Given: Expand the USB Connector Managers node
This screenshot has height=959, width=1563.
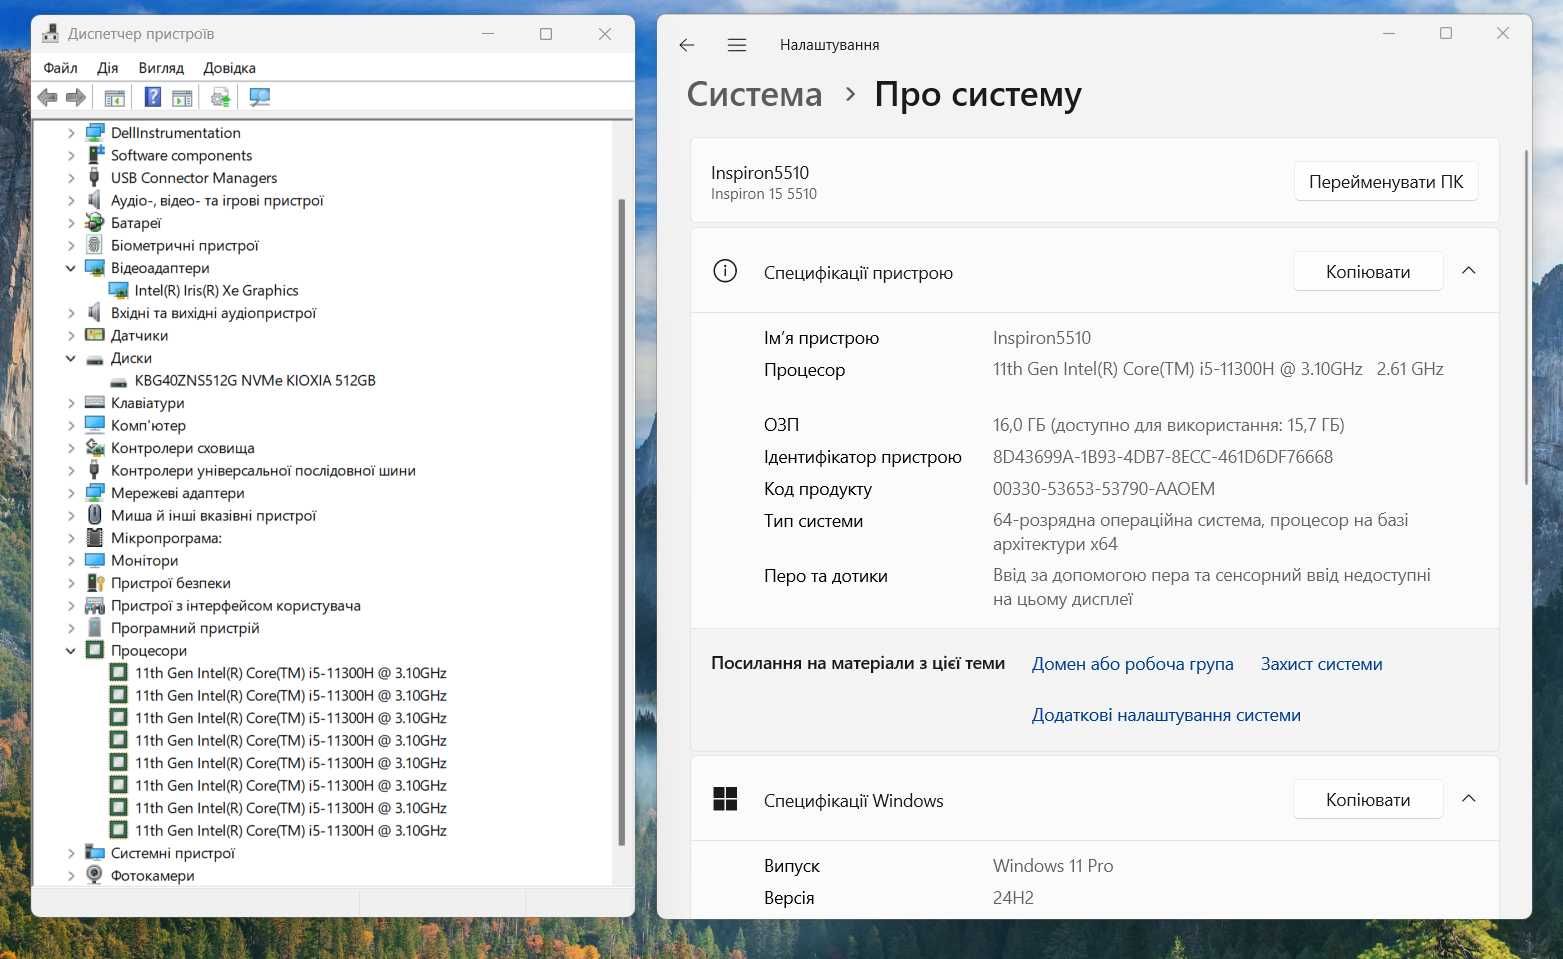Looking at the screenshot, I should [x=71, y=178].
